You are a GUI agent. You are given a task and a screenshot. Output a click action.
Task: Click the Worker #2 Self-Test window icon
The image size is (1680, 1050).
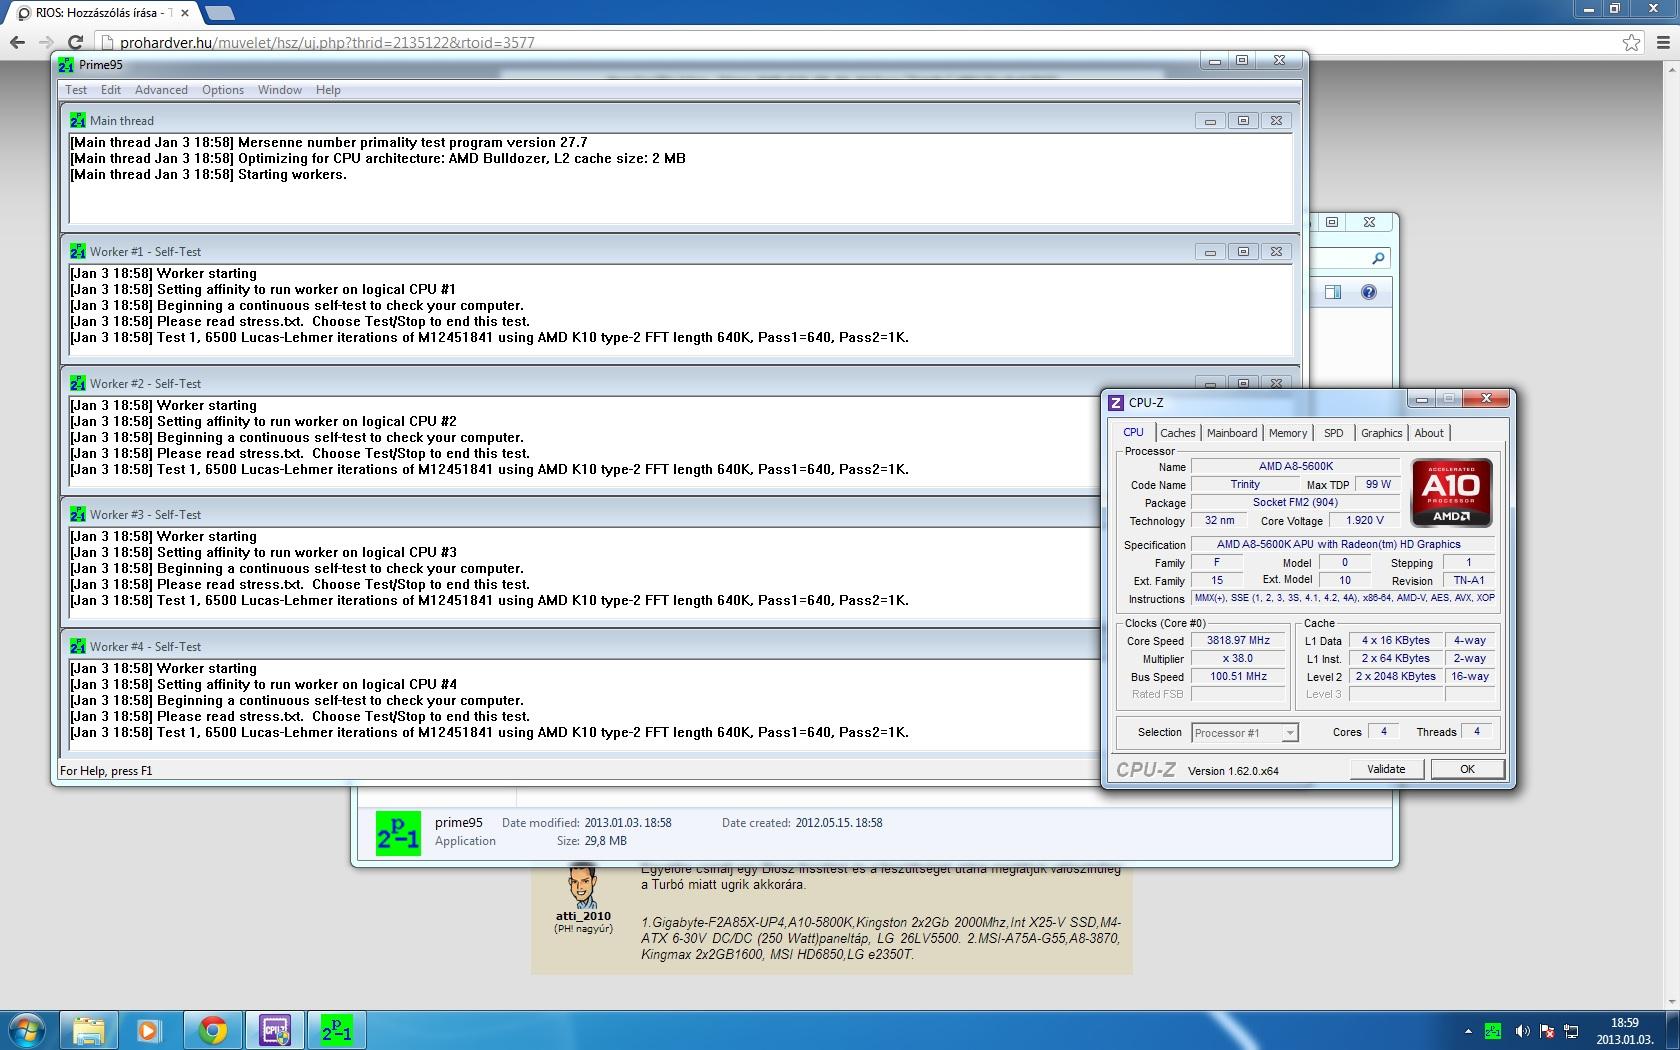tap(78, 383)
